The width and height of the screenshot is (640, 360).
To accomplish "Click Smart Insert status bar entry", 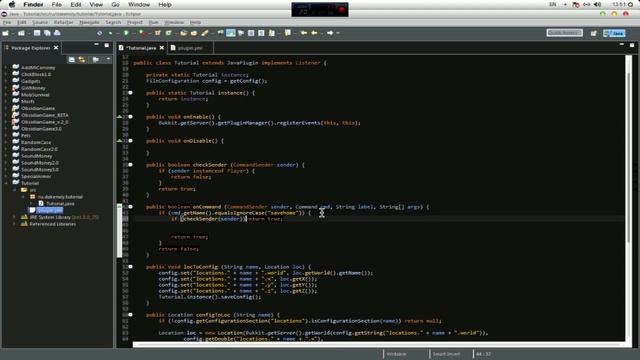I will (x=446, y=354).
